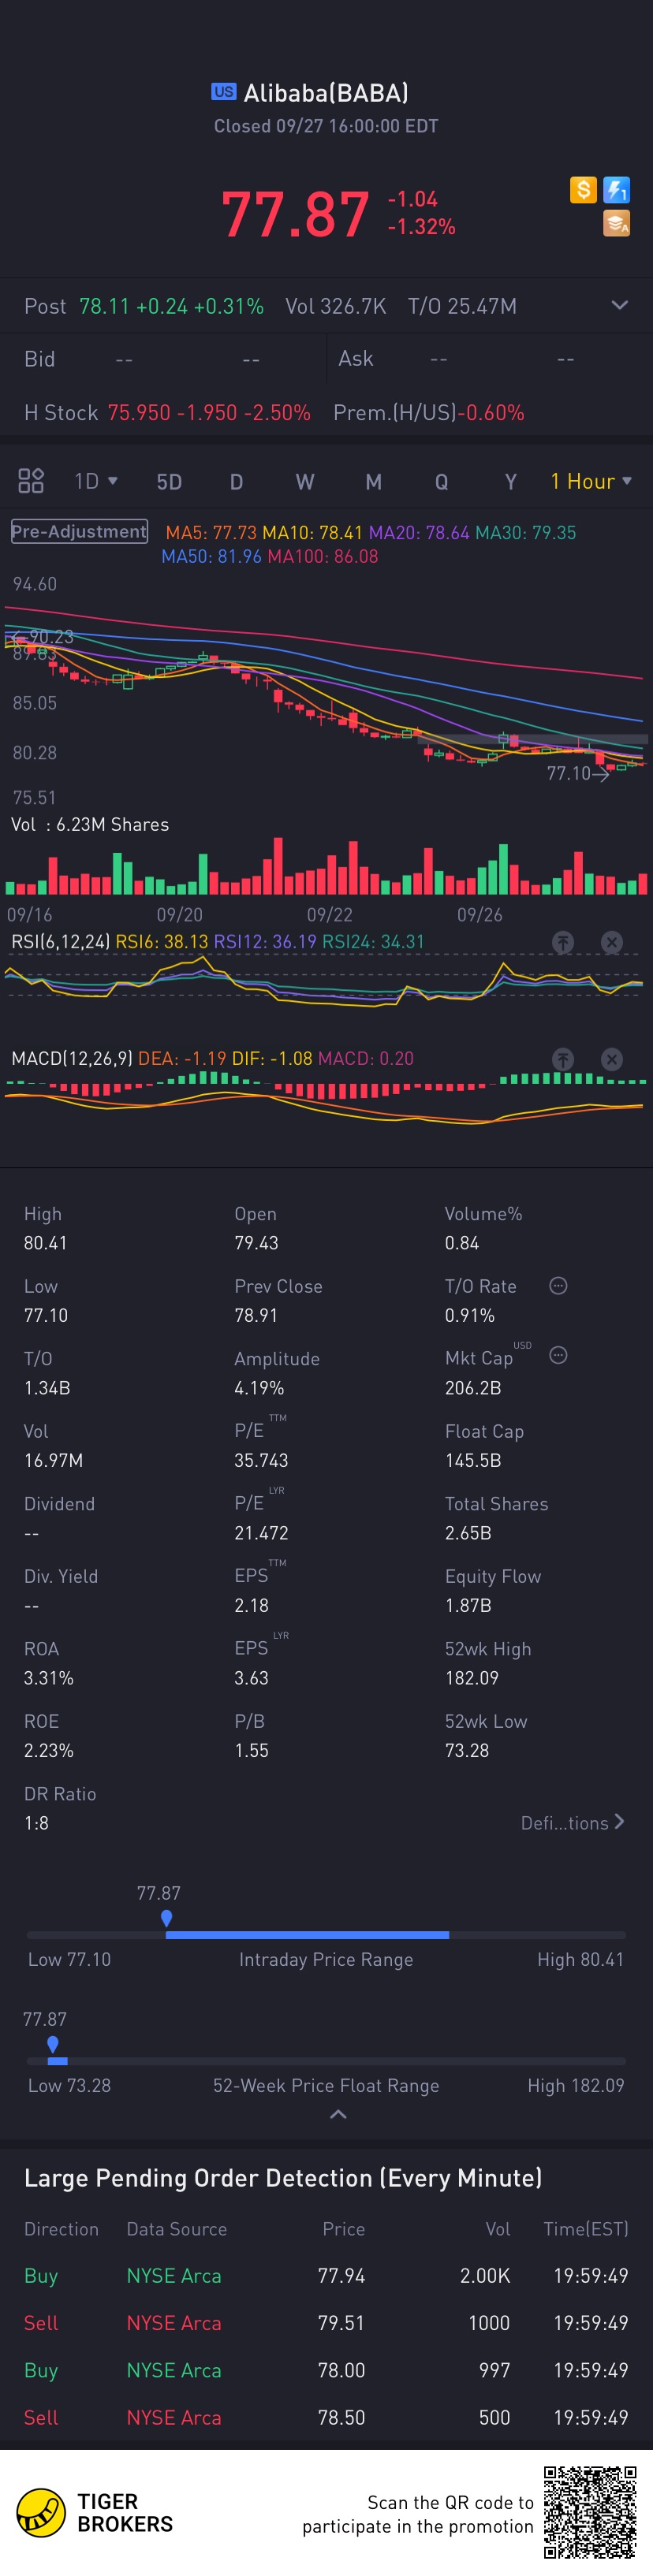Image resolution: width=653 pixels, height=2576 pixels.
Task: Collapse the price range section chevron
Action: 338,2114
